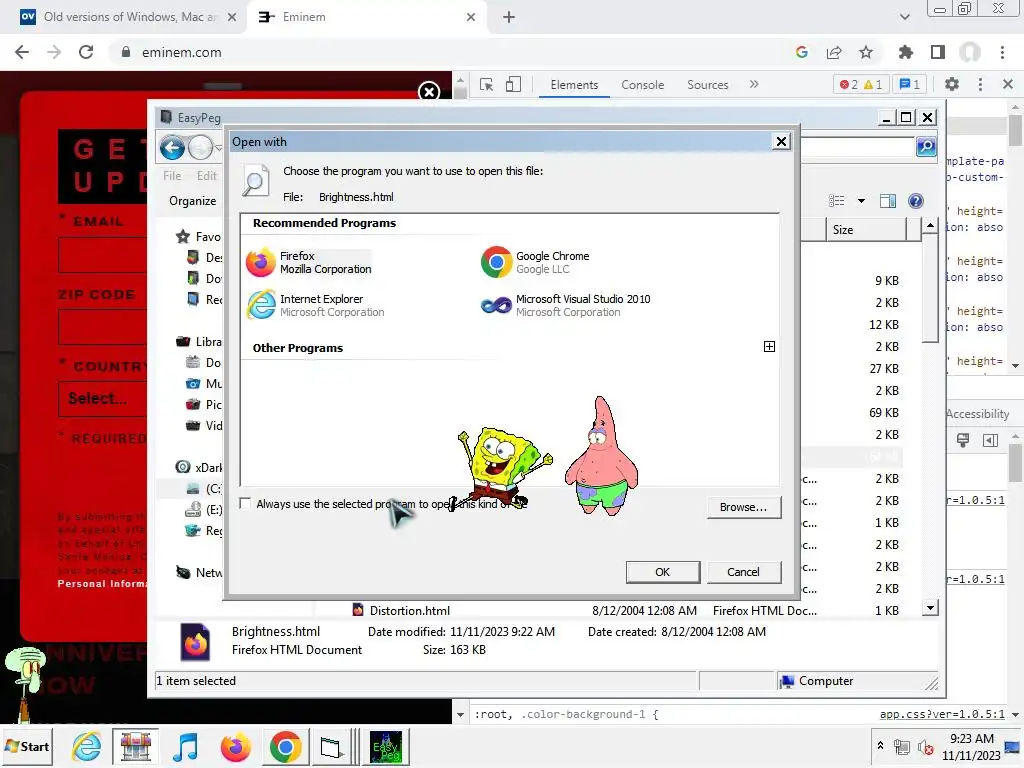Click the Windows Start button
Screen dimensions: 1024x768
click(27, 746)
